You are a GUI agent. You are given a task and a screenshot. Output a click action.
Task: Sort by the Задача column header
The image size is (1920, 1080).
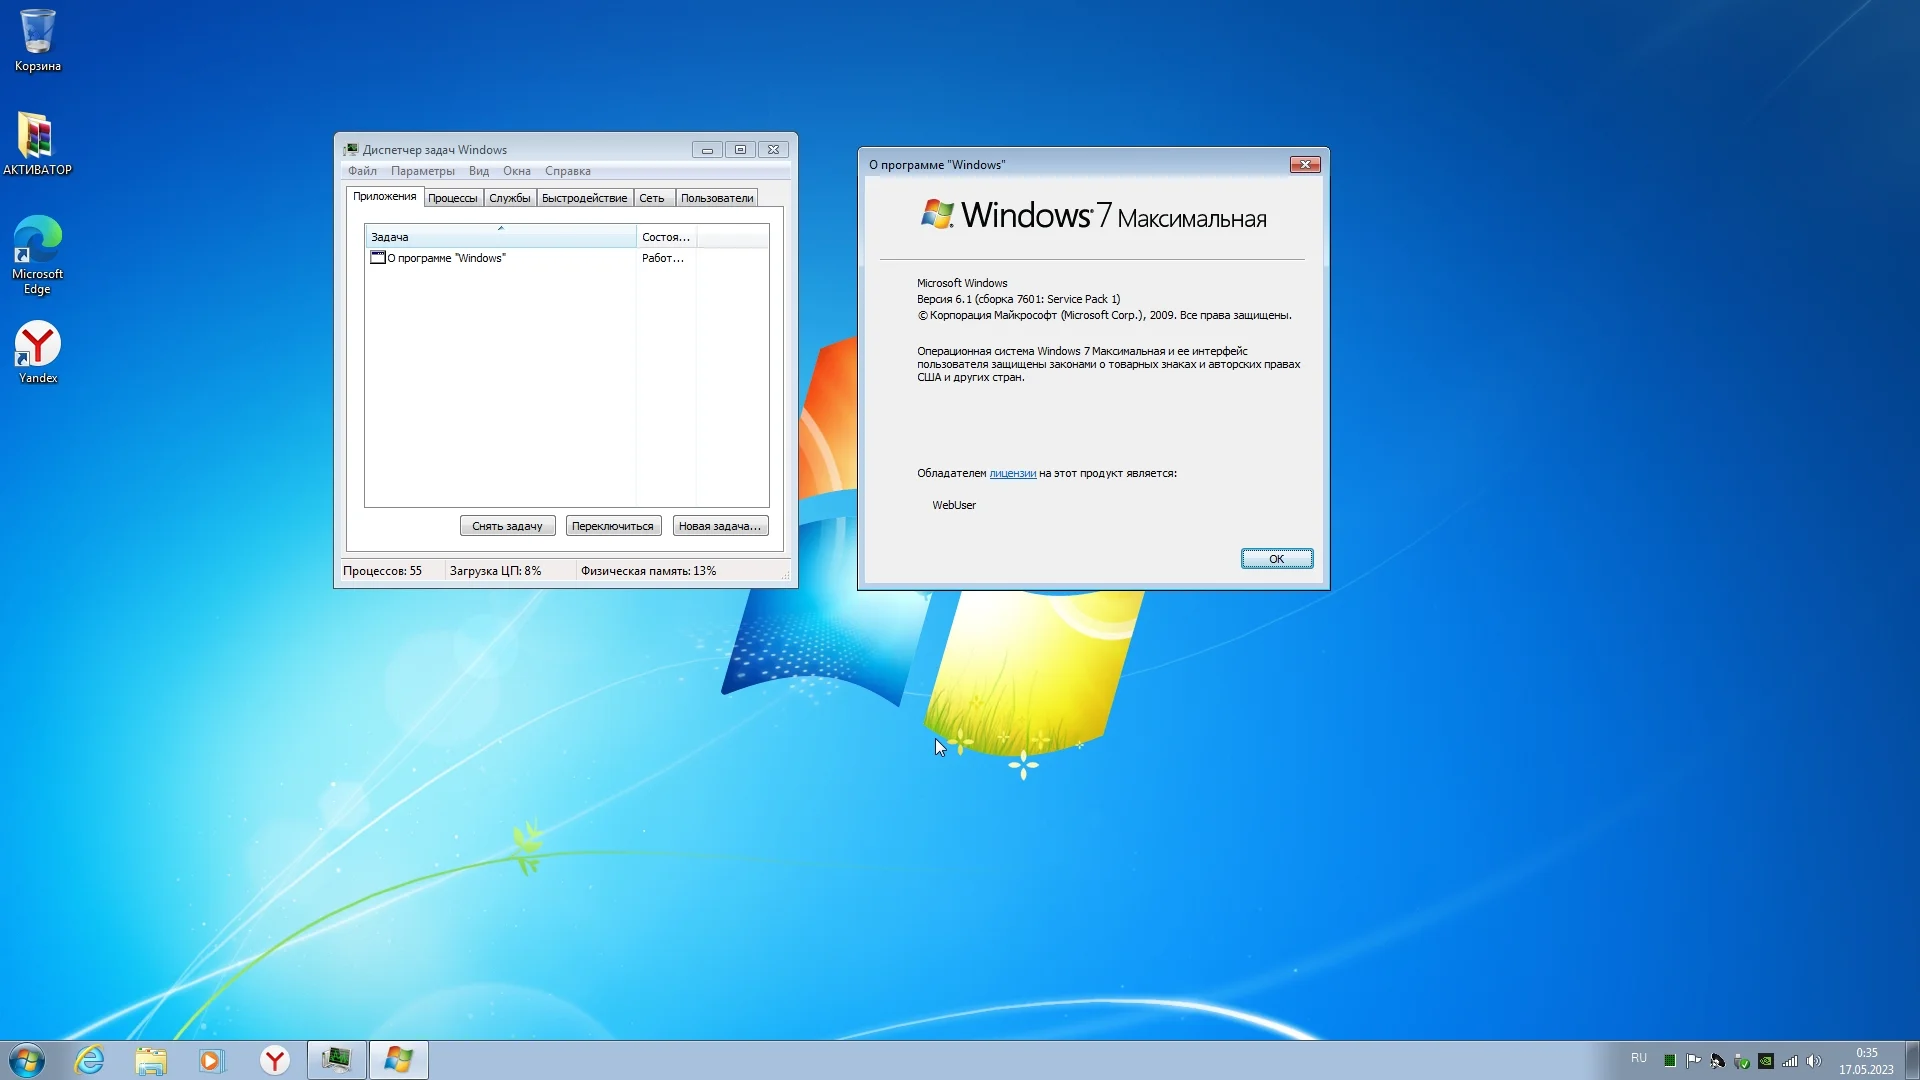tap(500, 237)
